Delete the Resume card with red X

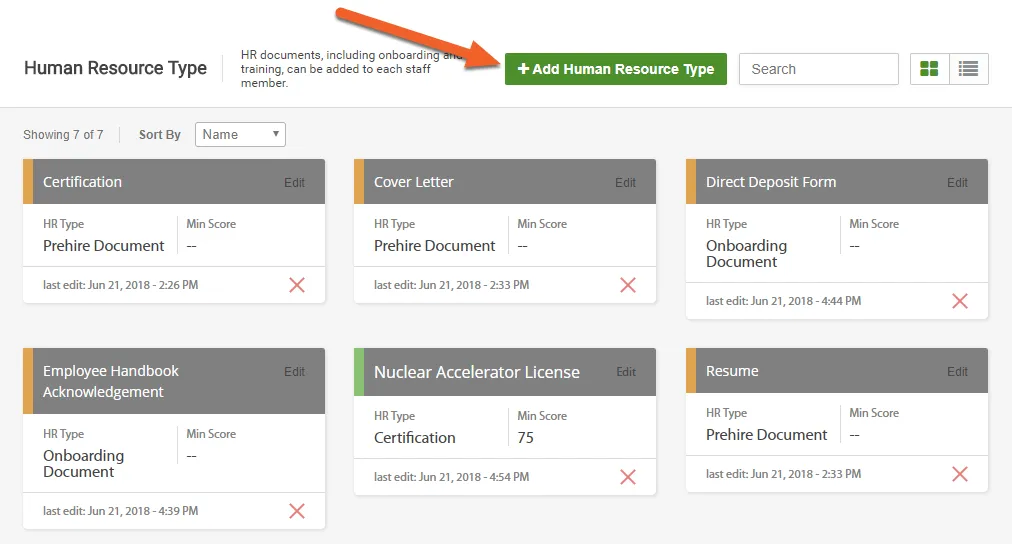(960, 474)
